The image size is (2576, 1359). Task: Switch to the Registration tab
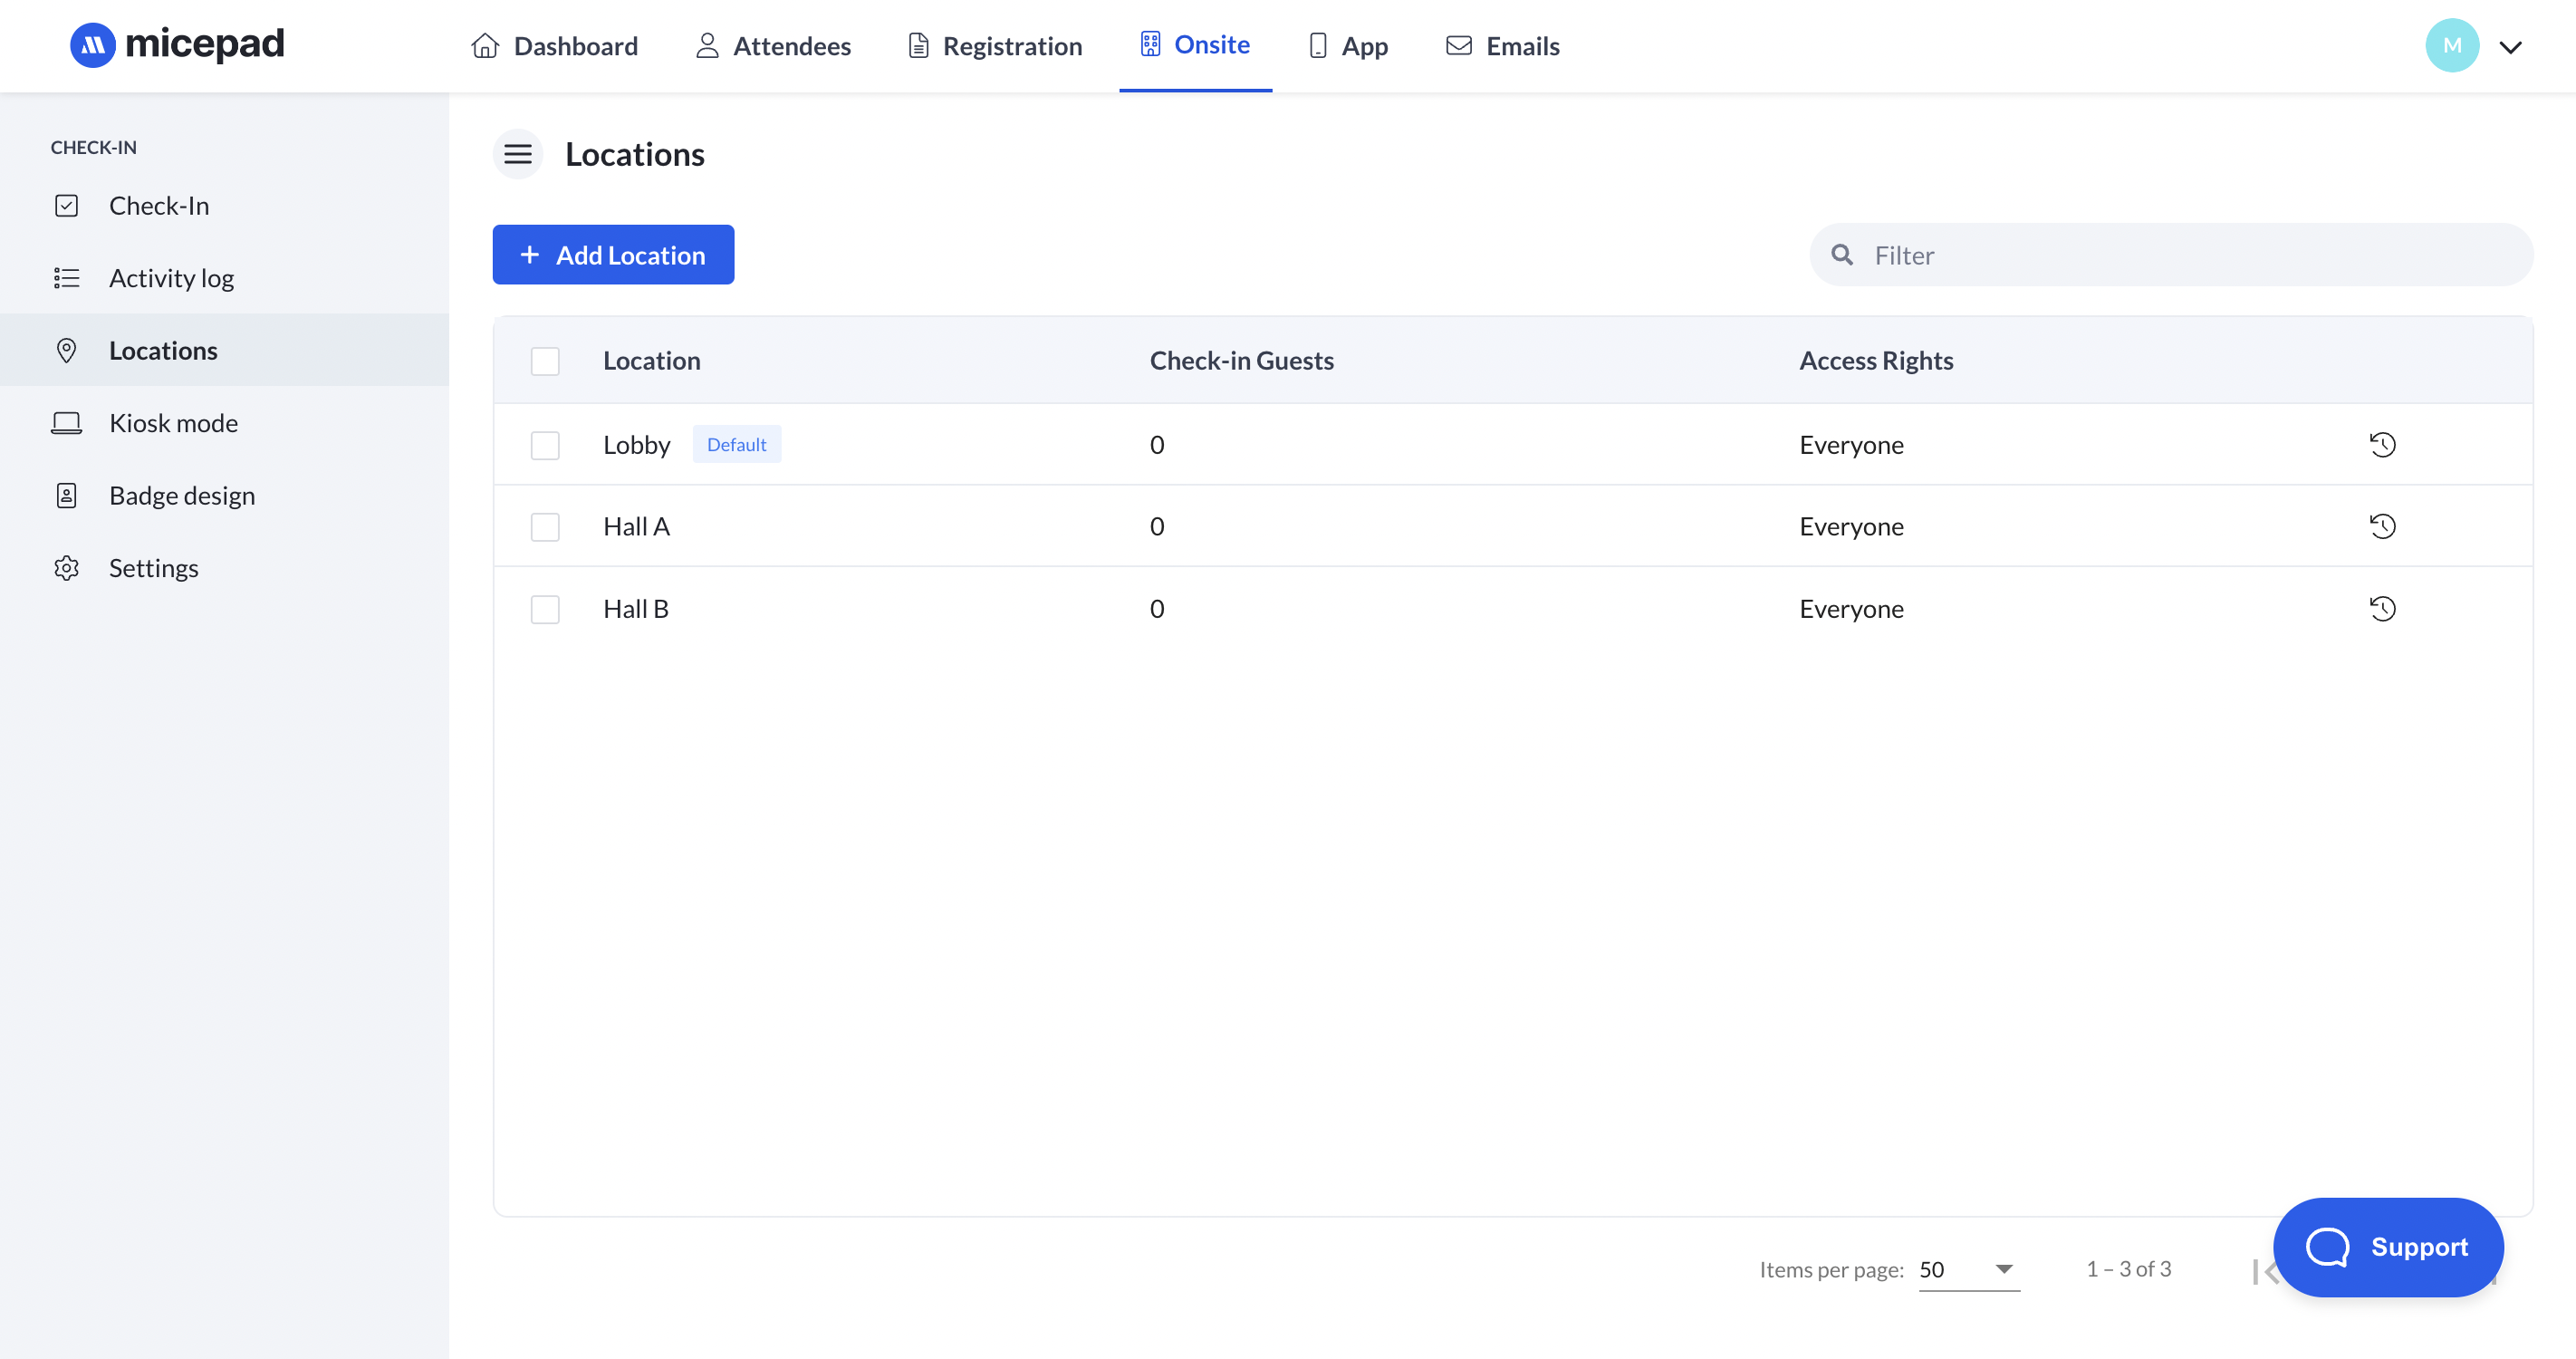(x=995, y=46)
